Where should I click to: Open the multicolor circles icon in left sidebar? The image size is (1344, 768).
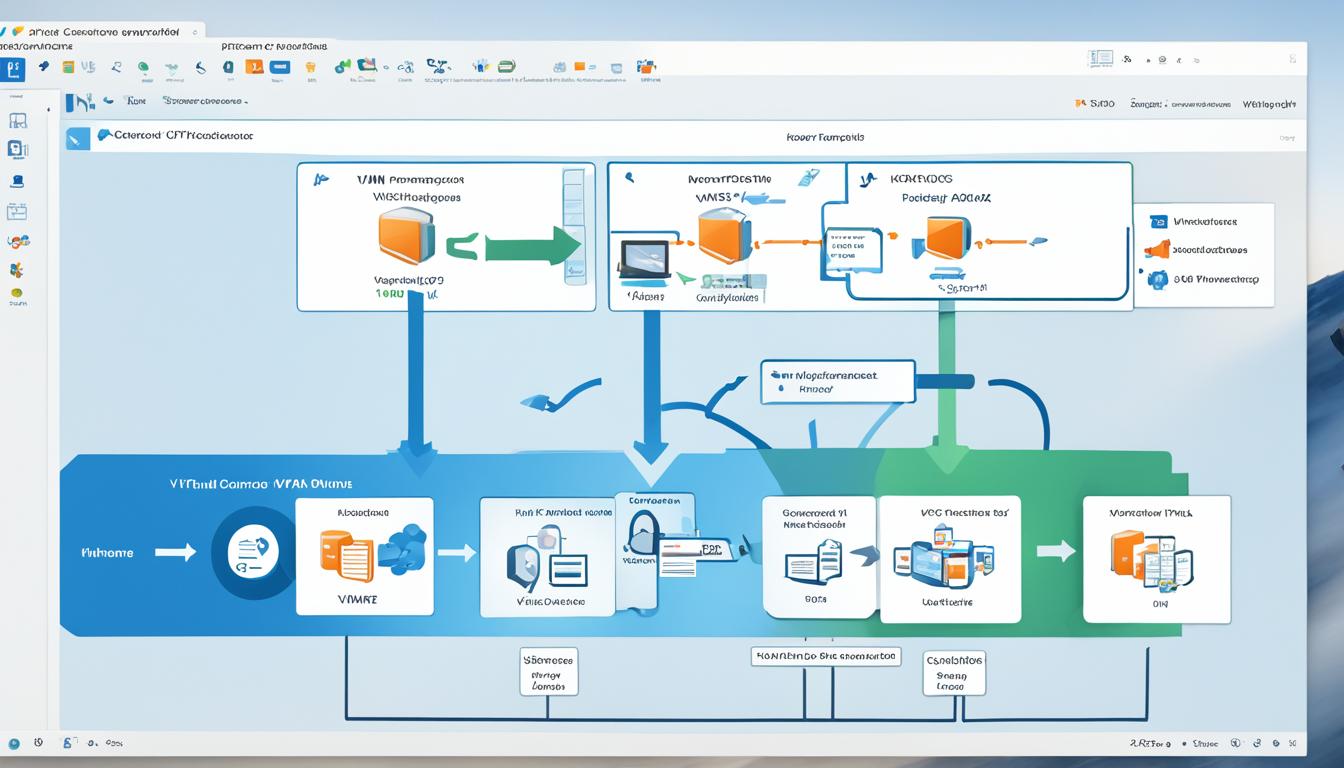pos(17,241)
